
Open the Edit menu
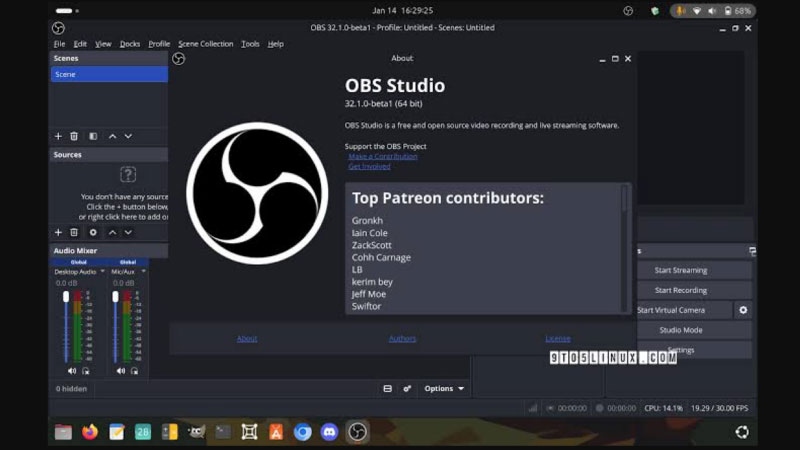(80, 44)
